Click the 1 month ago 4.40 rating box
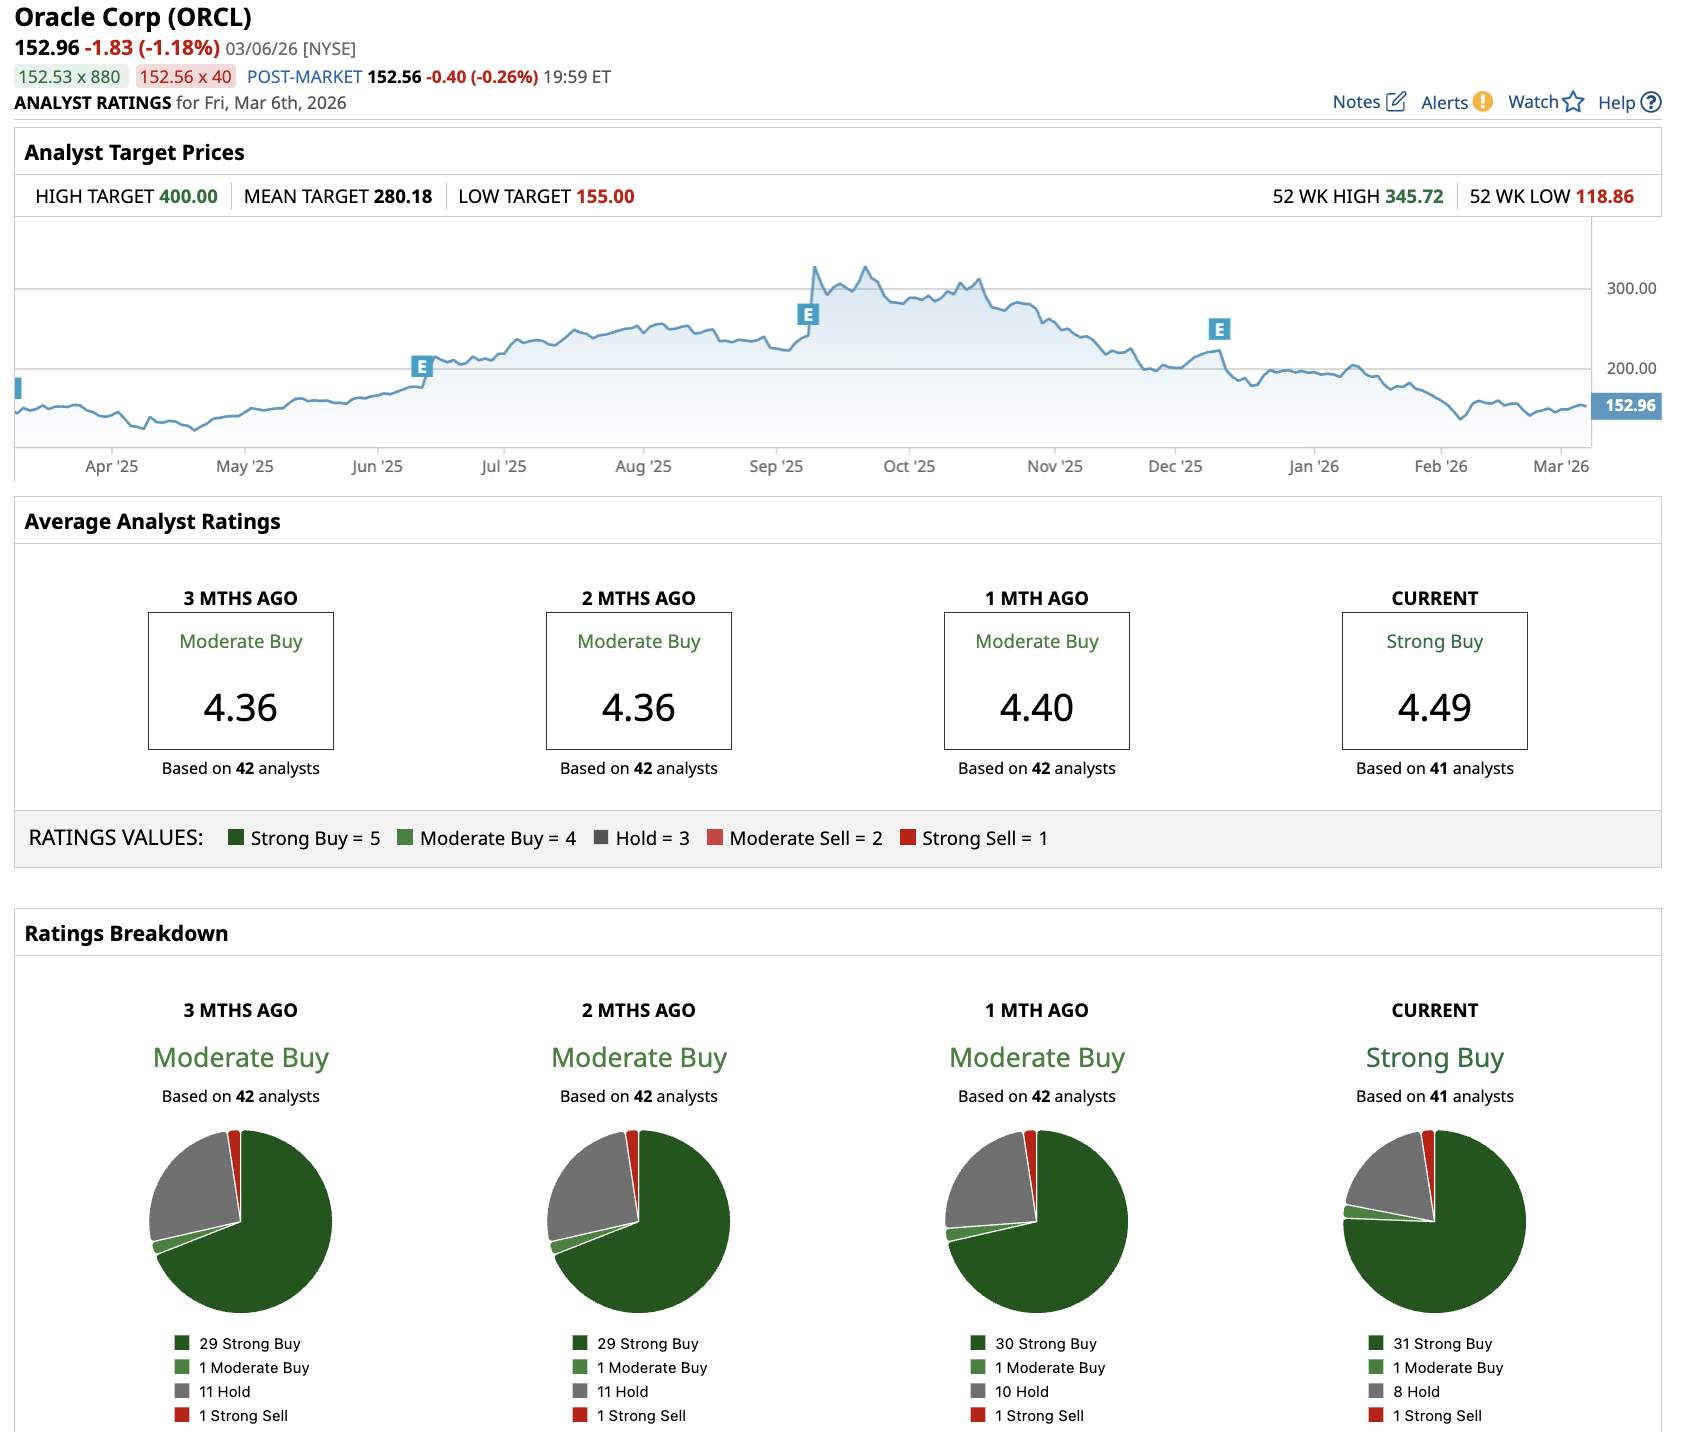 click(1036, 681)
